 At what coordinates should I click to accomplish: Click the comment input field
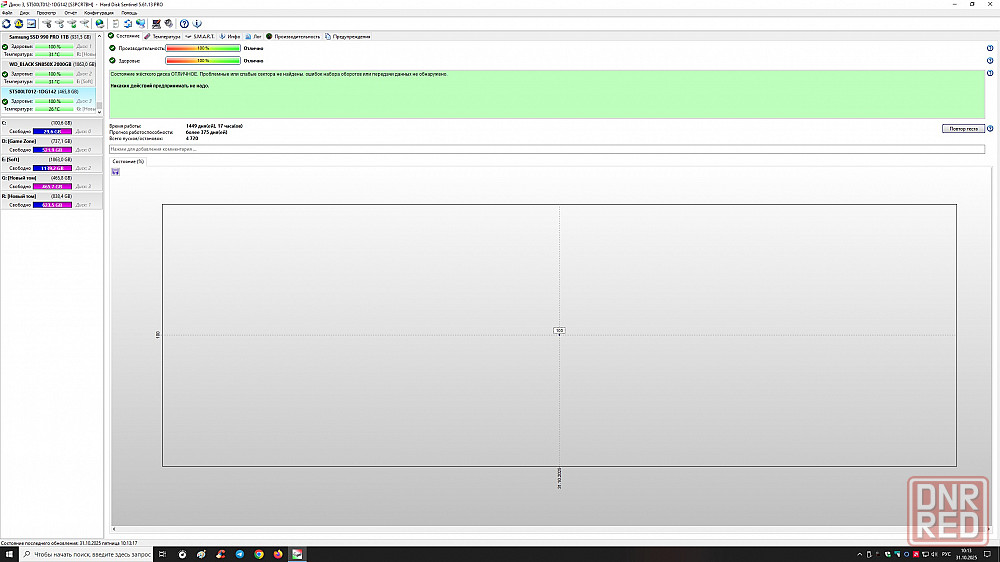coord(546,149)
